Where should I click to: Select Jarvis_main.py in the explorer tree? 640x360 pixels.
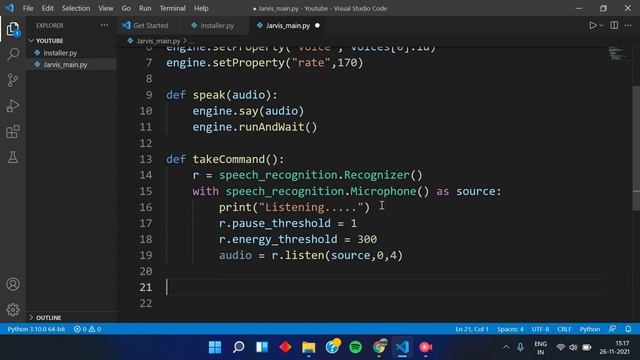coord(65,64)
